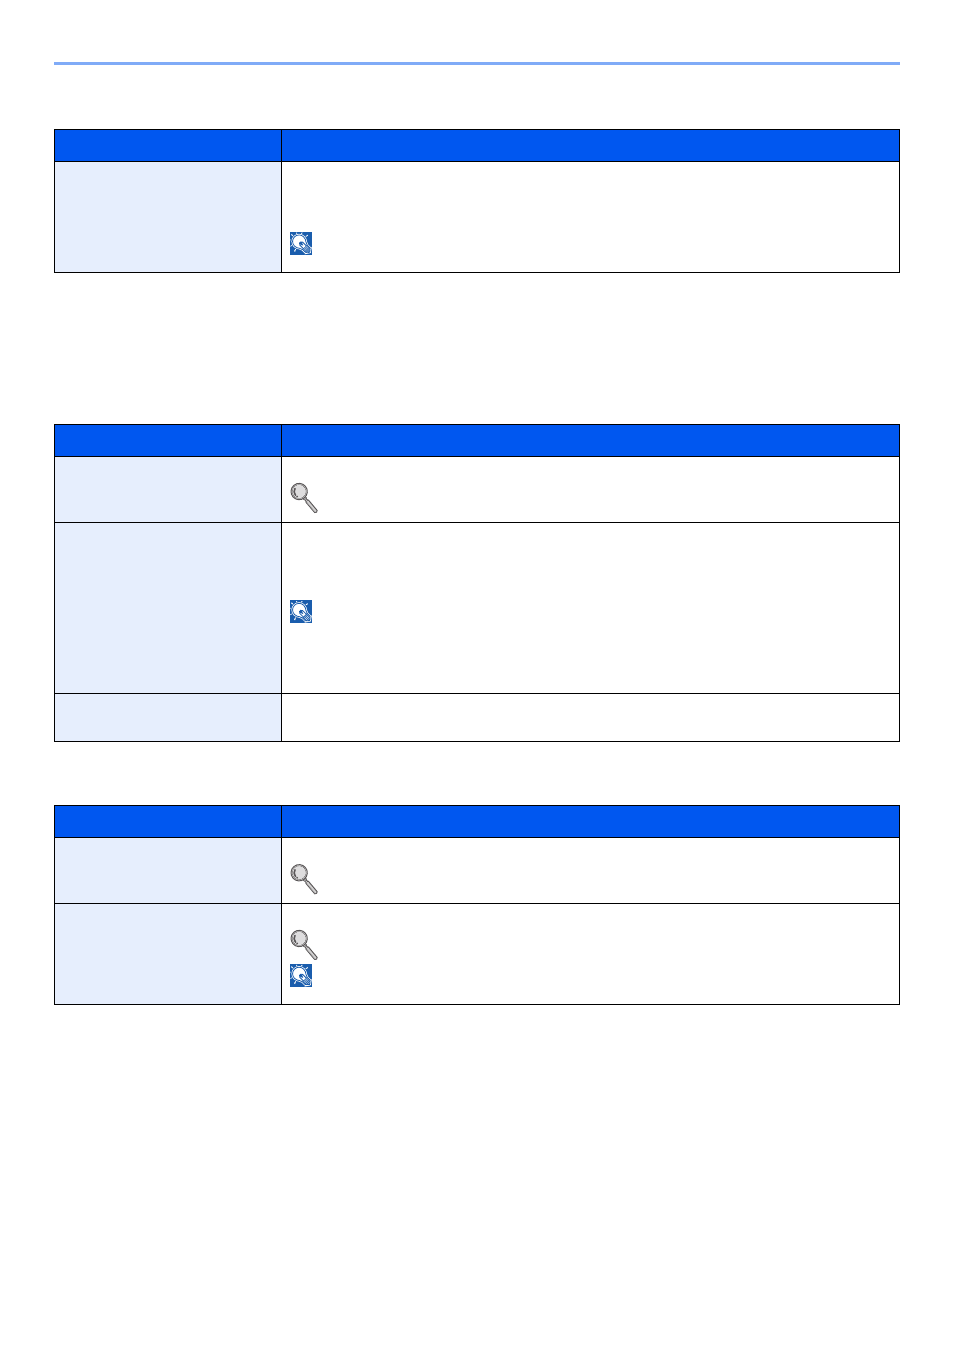Select the narrow blue header cell of second table

pos(168,441)
